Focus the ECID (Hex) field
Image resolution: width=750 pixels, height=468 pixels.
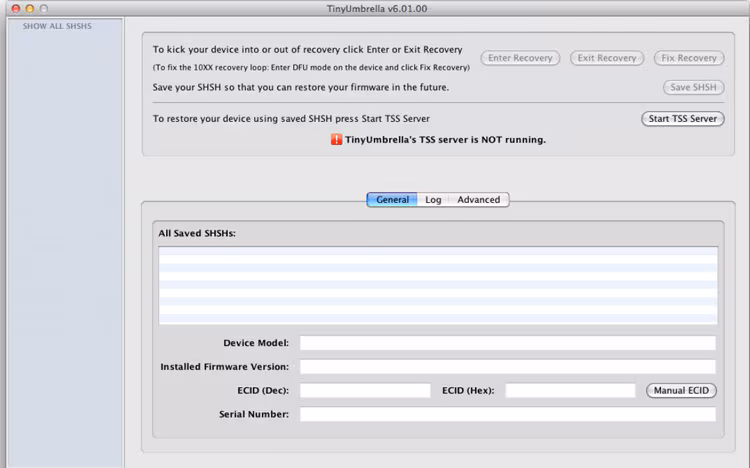click(x=570, y=390)
